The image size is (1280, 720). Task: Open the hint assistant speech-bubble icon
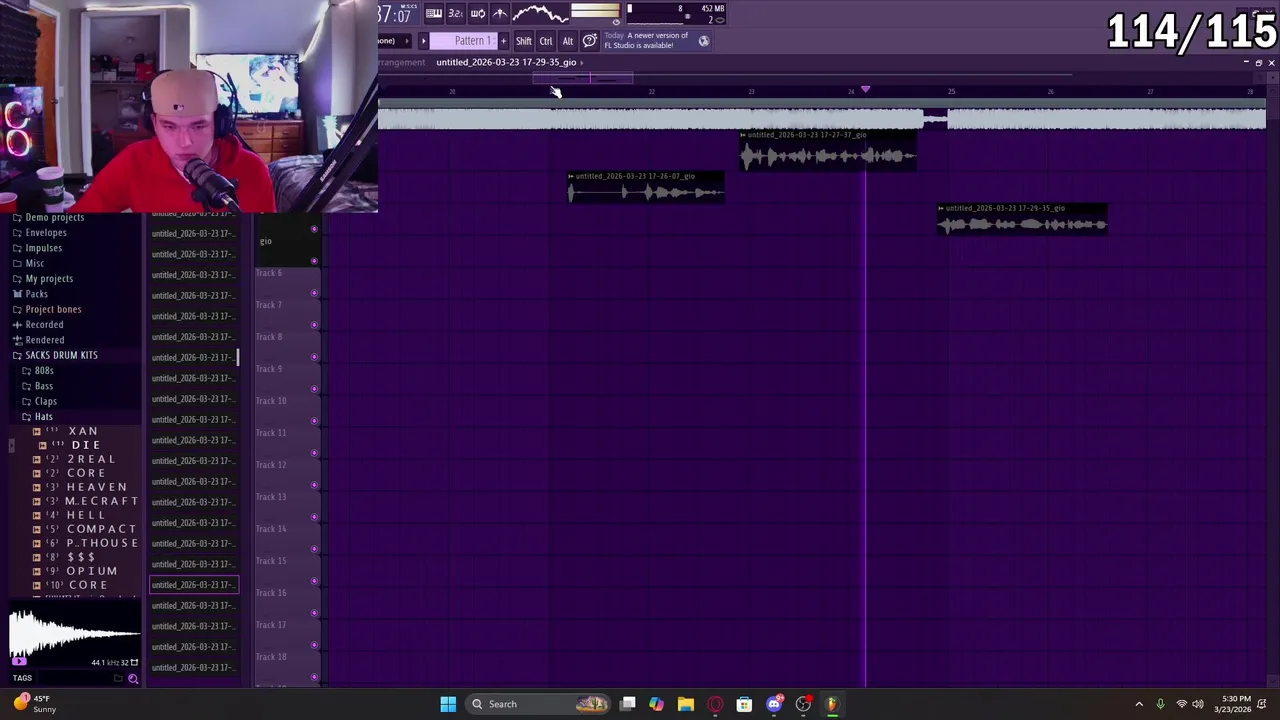(x=590, y=41)
